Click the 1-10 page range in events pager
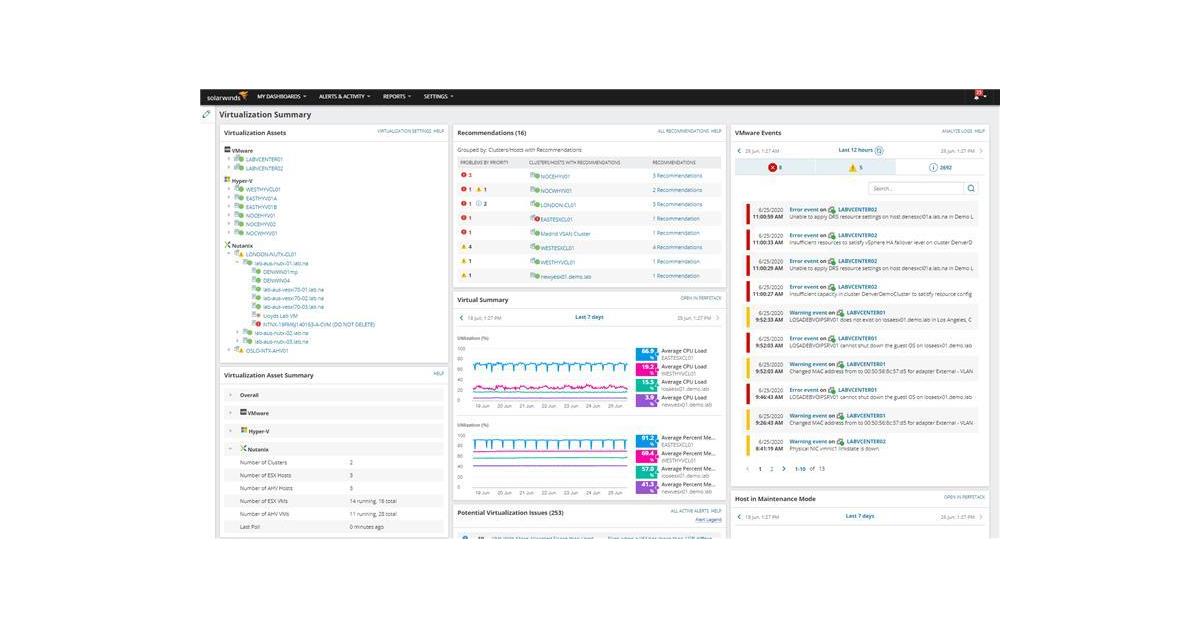This screenshot has width=1200, height=627. click(x=801, y=468)
